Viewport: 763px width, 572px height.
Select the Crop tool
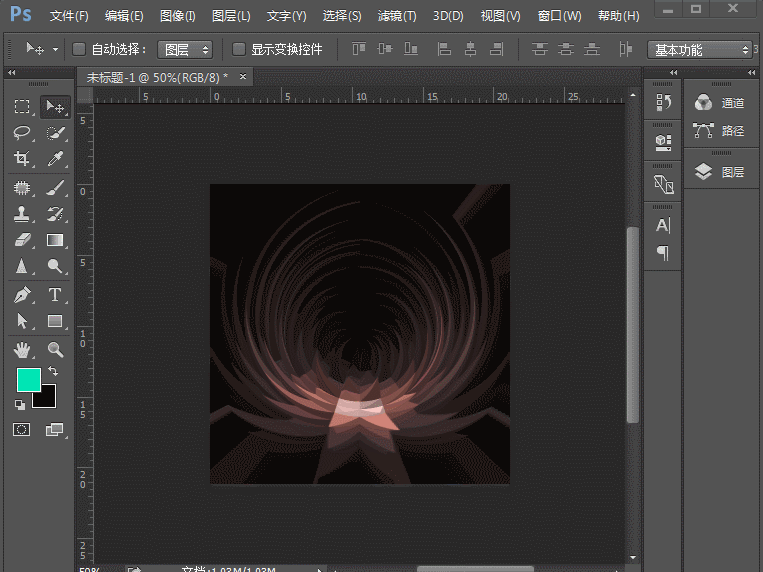tap(22, 159)
